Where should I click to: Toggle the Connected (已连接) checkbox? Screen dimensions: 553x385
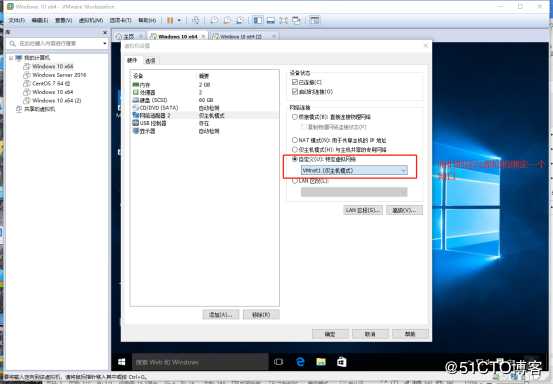pos(295,82)
